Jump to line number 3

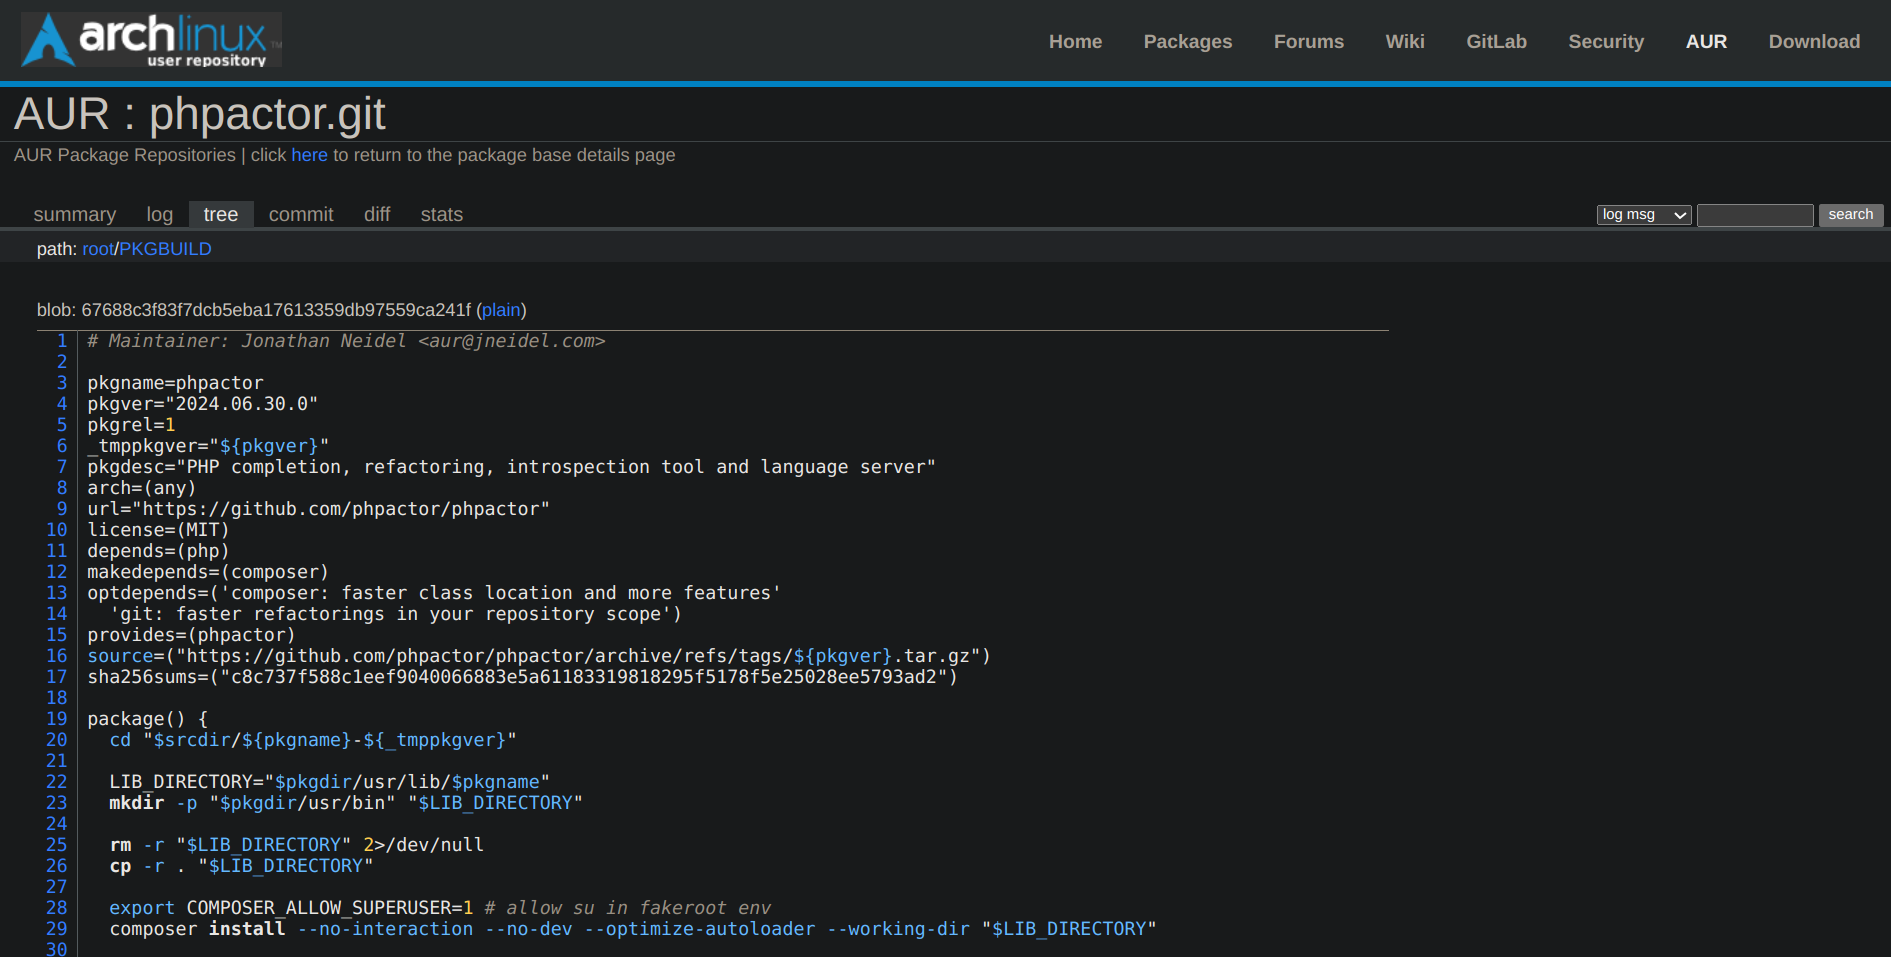coord(62,383)
